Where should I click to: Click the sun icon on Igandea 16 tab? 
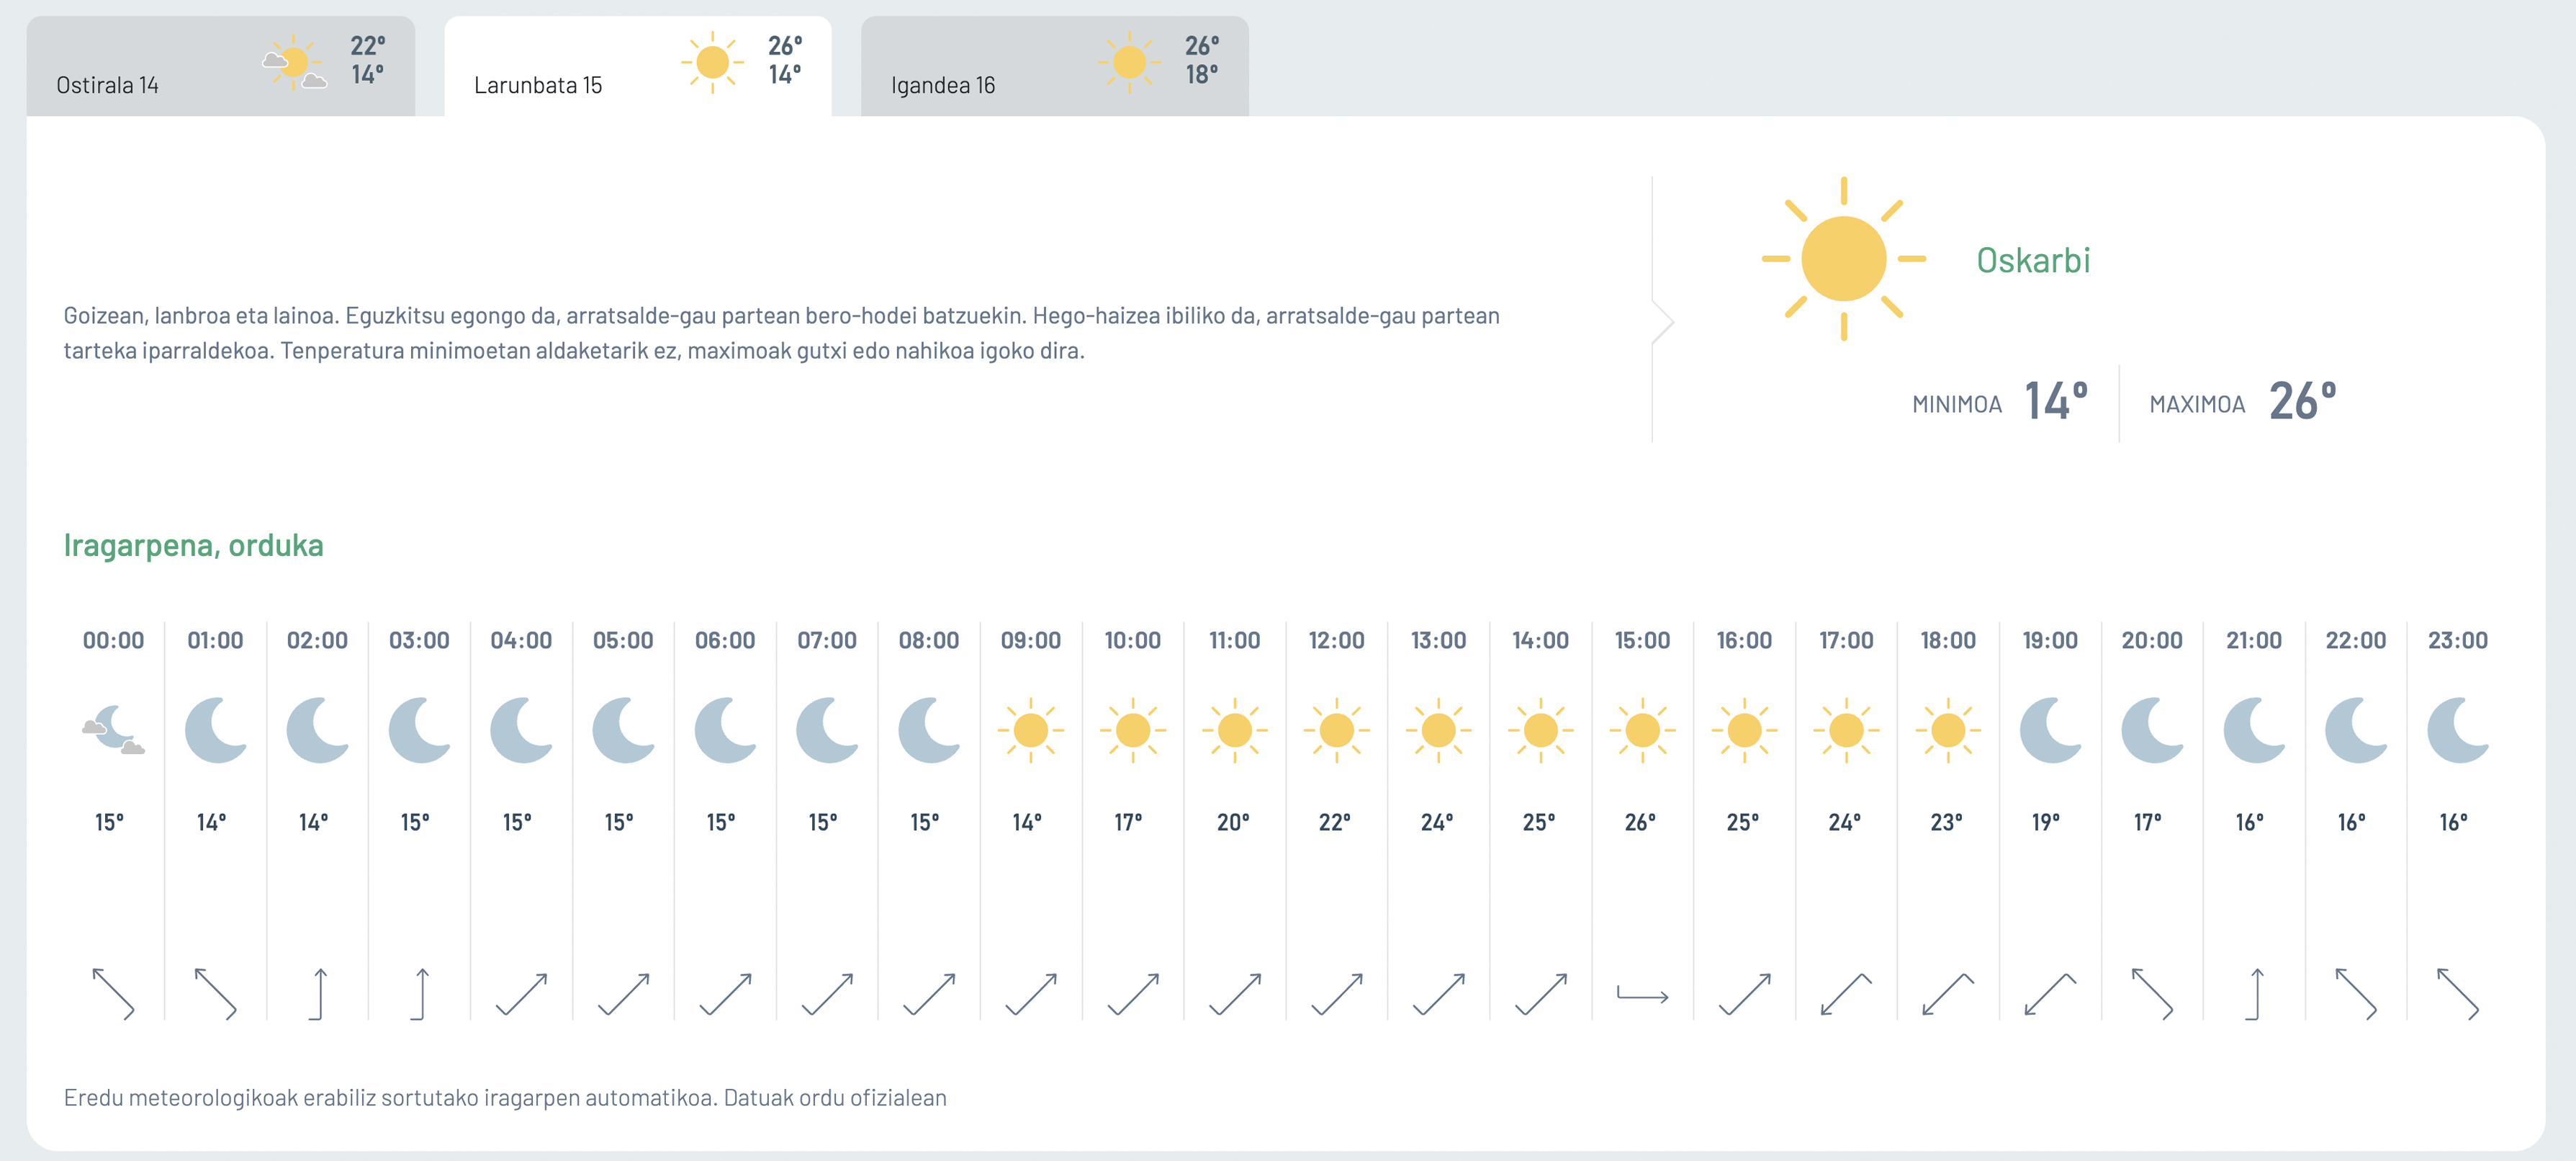coord(1129,63)
